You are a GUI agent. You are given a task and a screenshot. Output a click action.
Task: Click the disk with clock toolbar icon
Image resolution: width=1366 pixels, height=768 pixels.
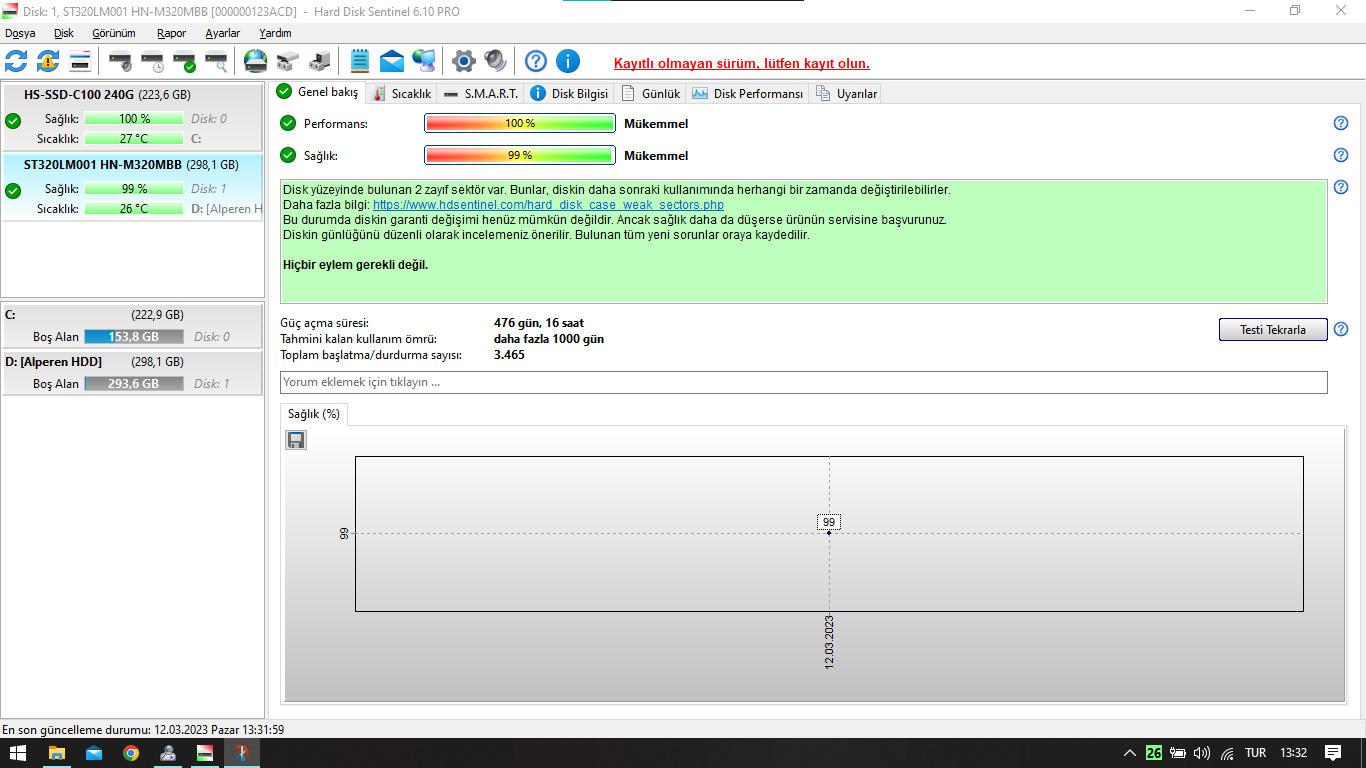[x=152, y=61]
